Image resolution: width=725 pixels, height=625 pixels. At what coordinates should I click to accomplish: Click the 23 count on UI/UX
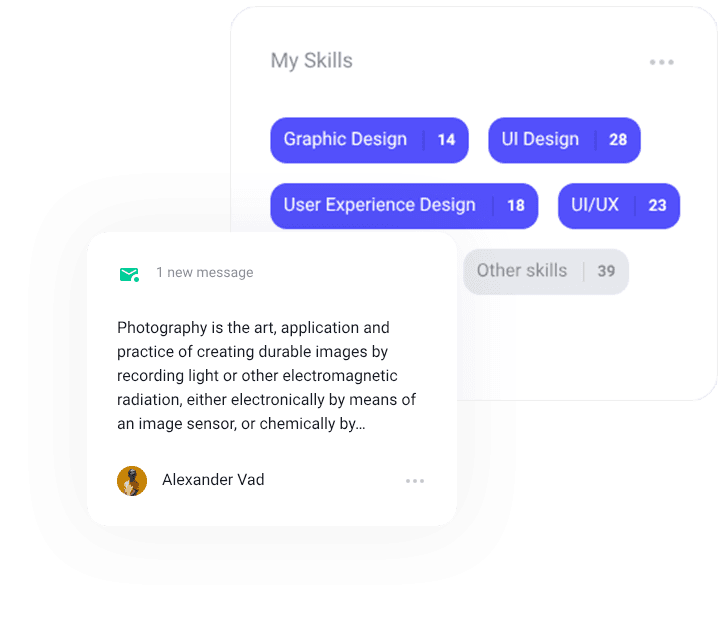click(657, 206)
